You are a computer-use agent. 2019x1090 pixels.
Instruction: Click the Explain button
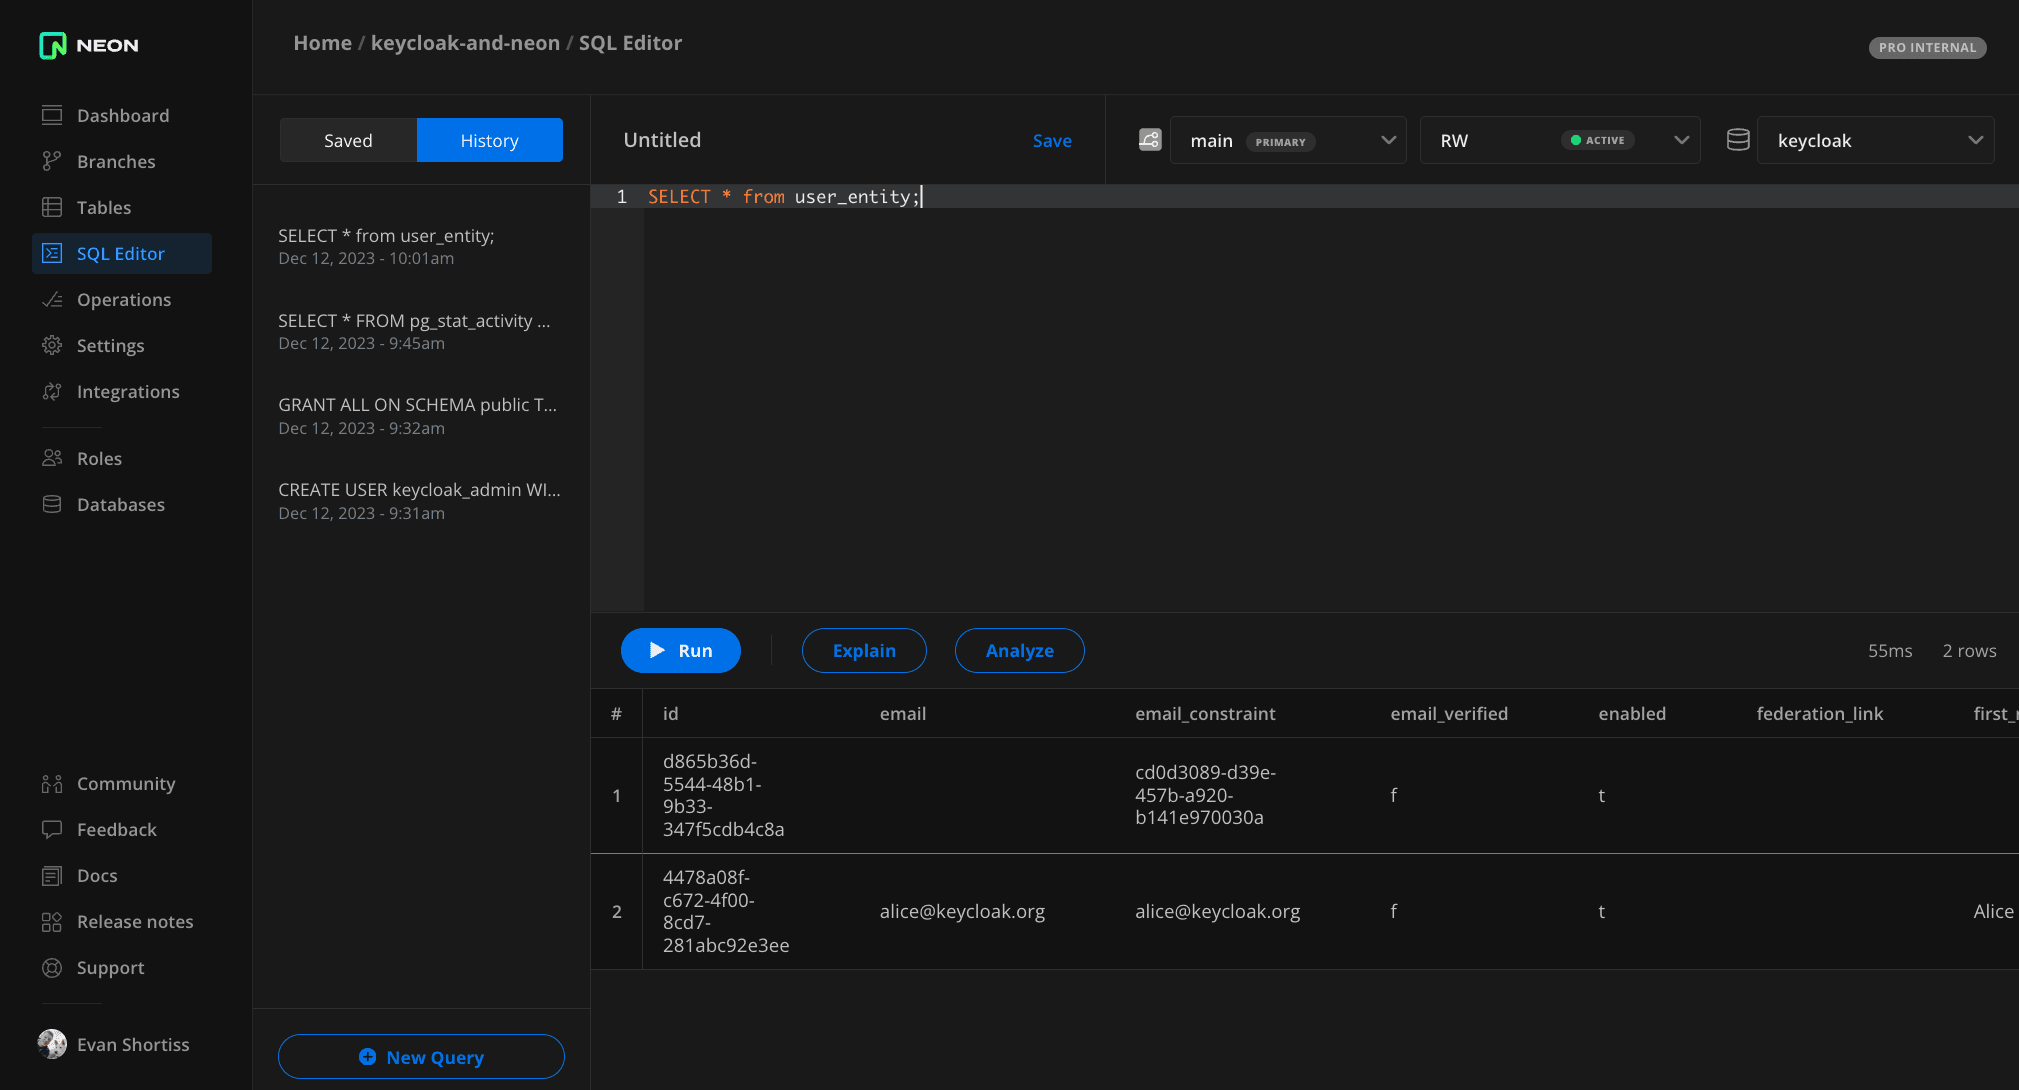(x=864, y=651)
